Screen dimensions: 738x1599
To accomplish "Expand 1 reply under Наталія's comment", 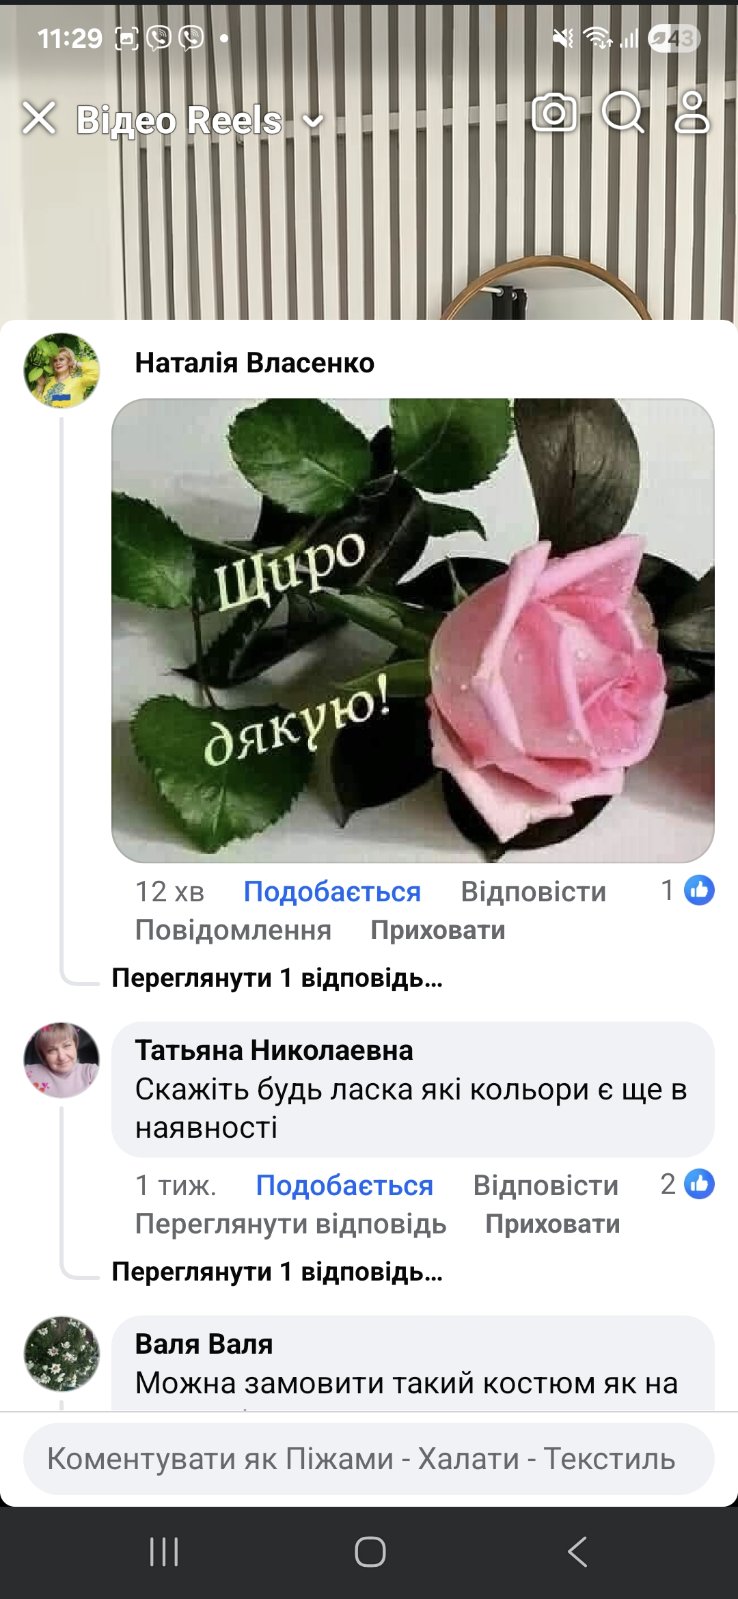I will click(x=277, y=978).
